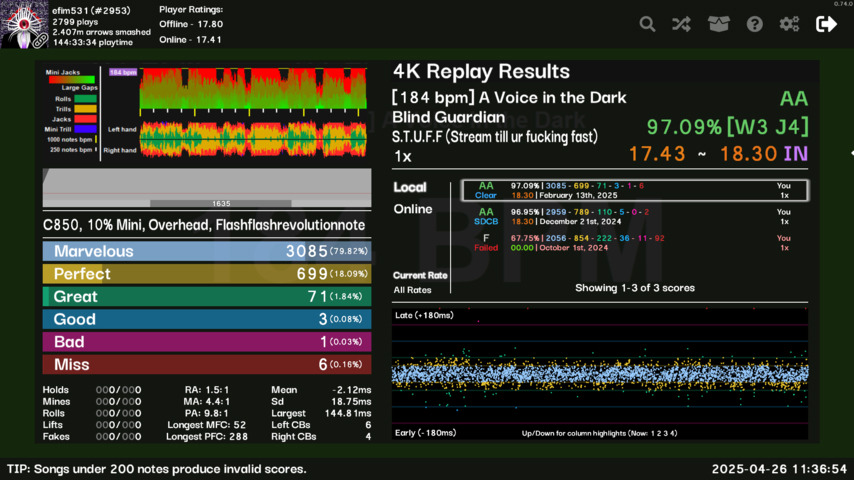Click the Marvelous judgment bar
The image size is (854, 480).
pyautogui.click(x=206, y=251)
